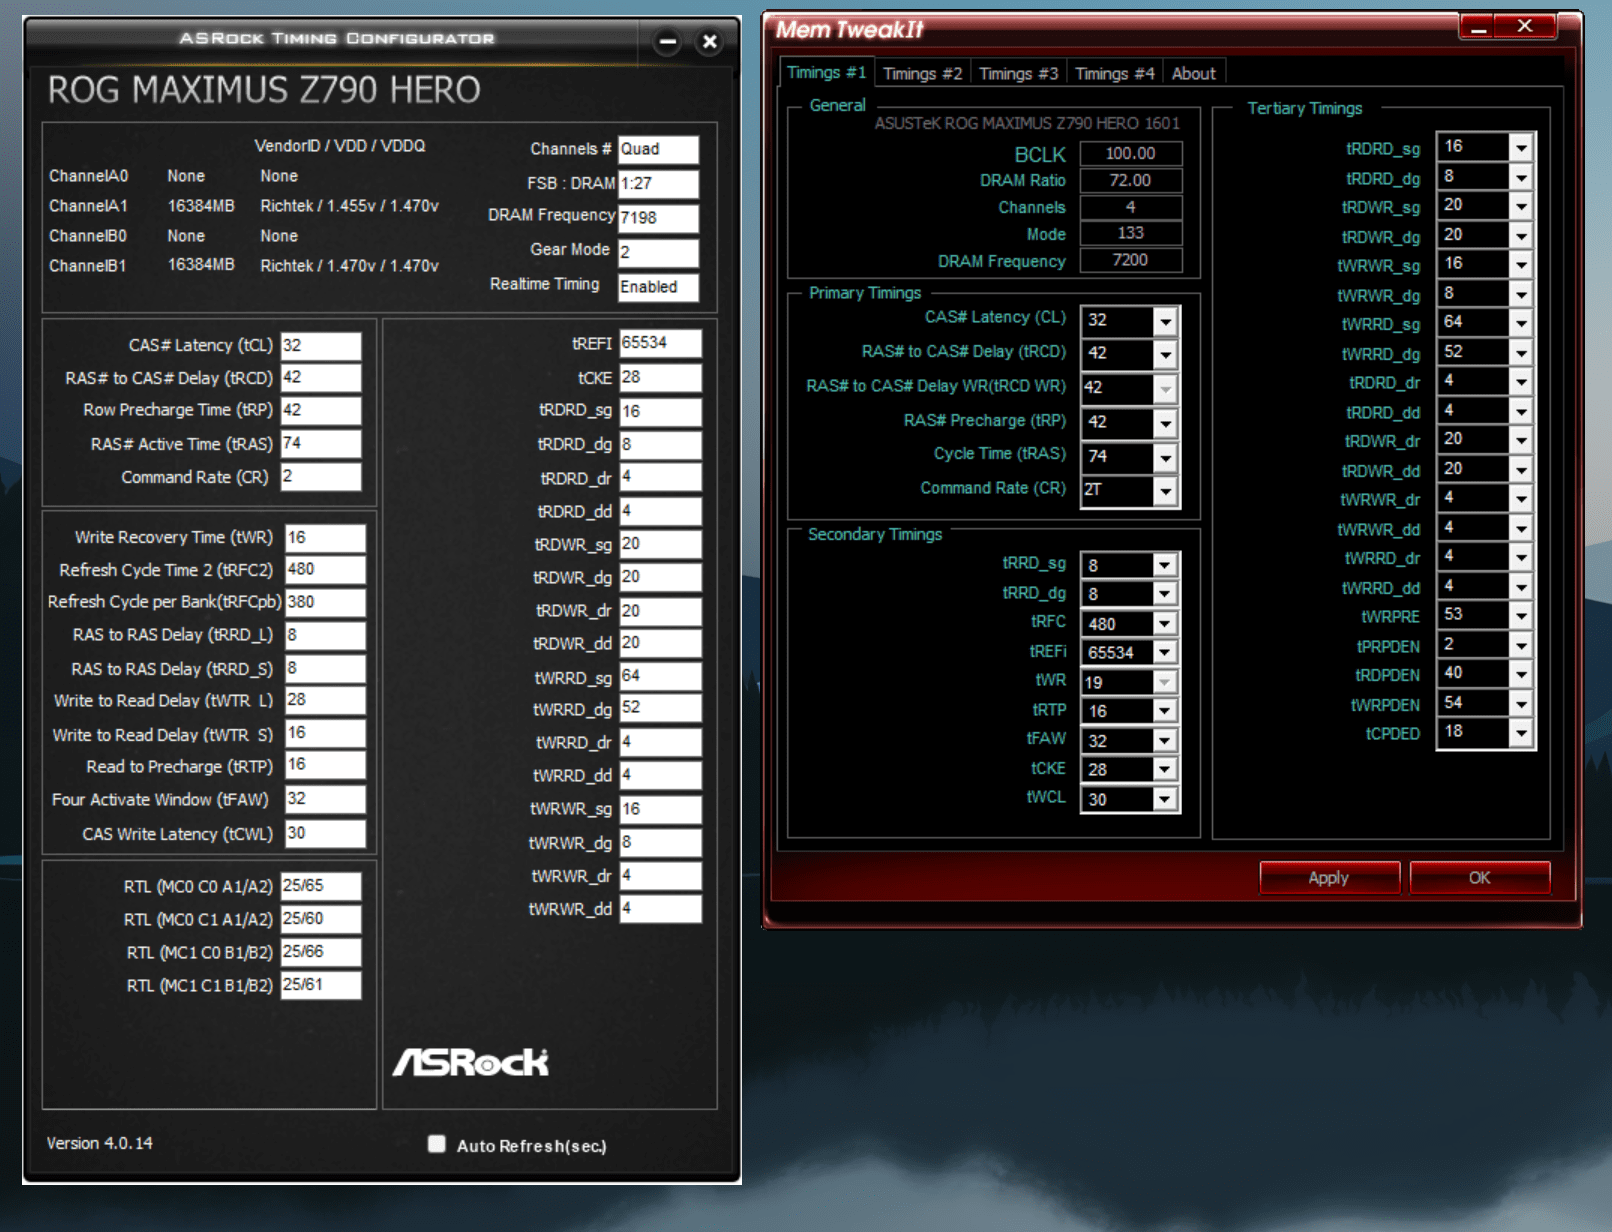
Task: Click the tCKE field in ASRock window
Action: pos(660,378)
